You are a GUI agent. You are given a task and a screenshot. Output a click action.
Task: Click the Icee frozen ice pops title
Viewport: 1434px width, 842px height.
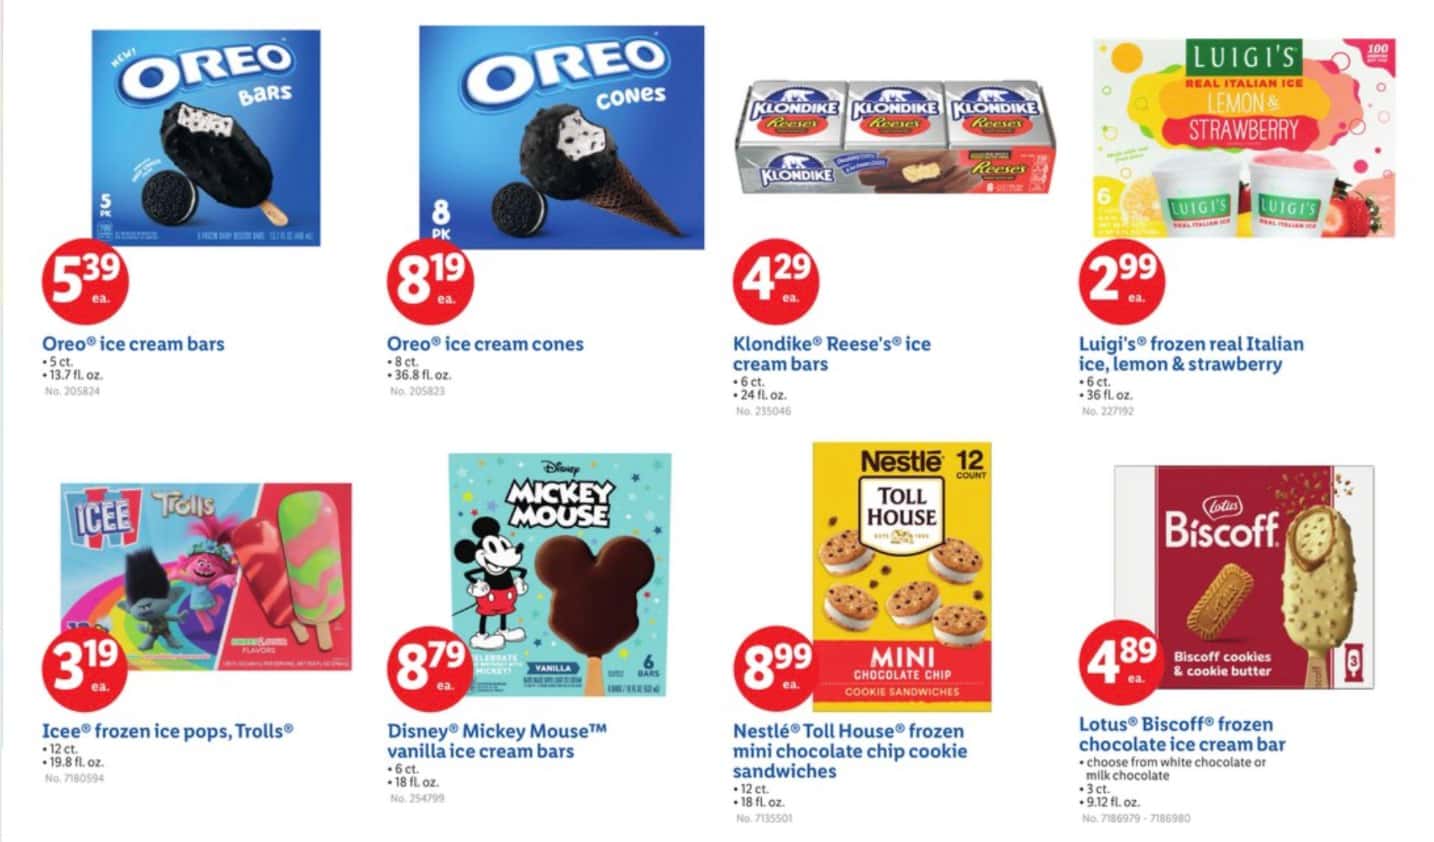click(167, 731)
